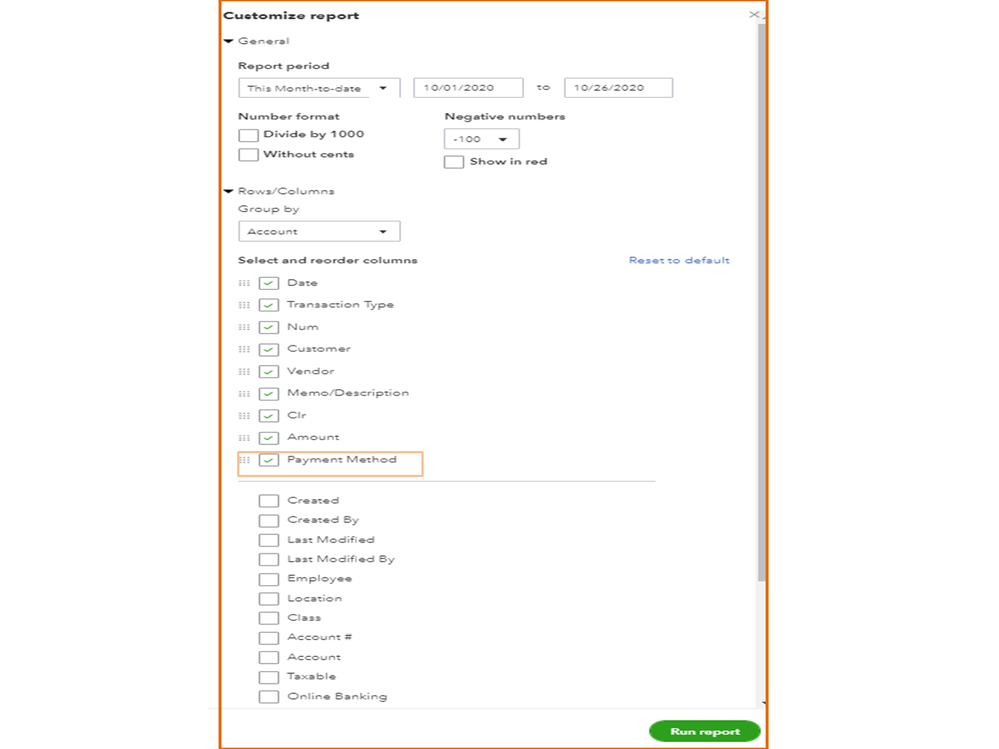999x749 pixels.
Task: Click drag handle beside Payment Method
Action: 245,460
